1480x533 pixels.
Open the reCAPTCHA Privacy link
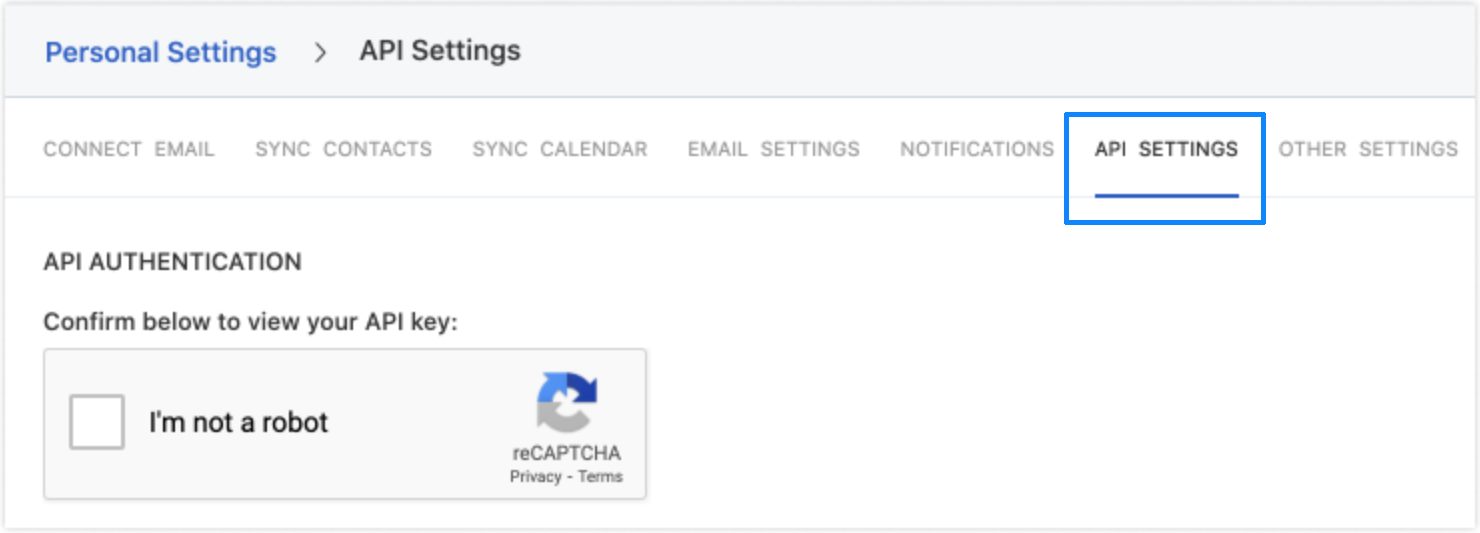(x=536, y=477)
